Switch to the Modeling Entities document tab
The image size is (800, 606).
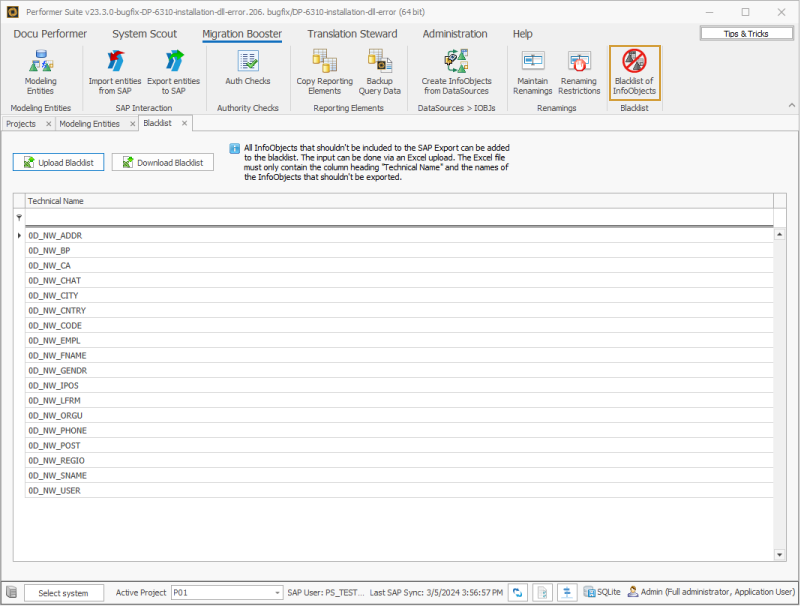click(x=89, y=124)
